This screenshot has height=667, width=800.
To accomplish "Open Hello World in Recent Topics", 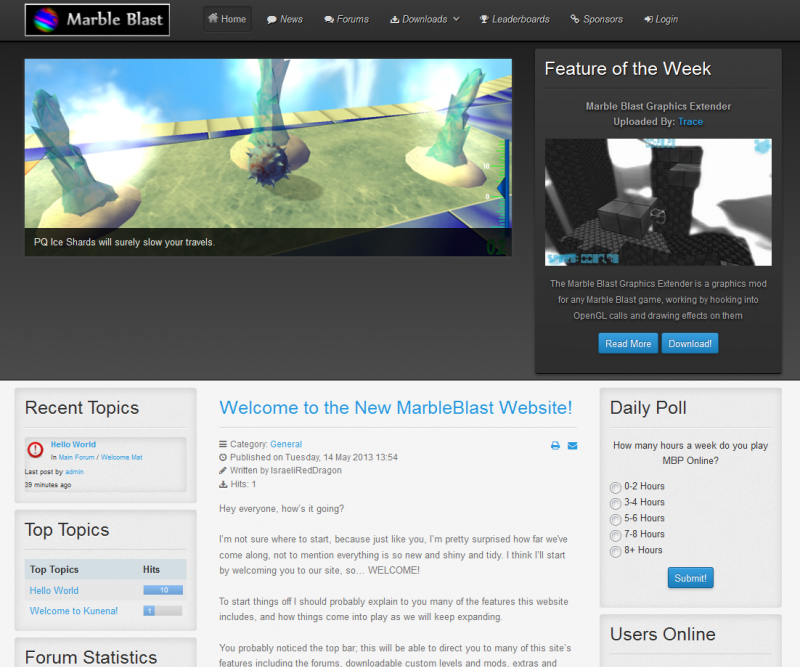I will click(x=73, y=444).
